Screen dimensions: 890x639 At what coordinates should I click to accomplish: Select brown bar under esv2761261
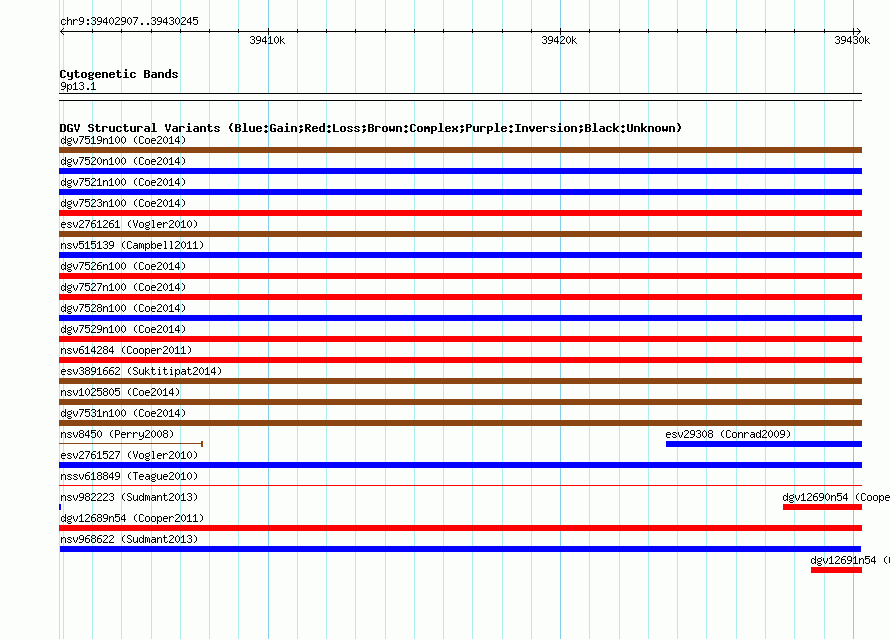(460, 234)
